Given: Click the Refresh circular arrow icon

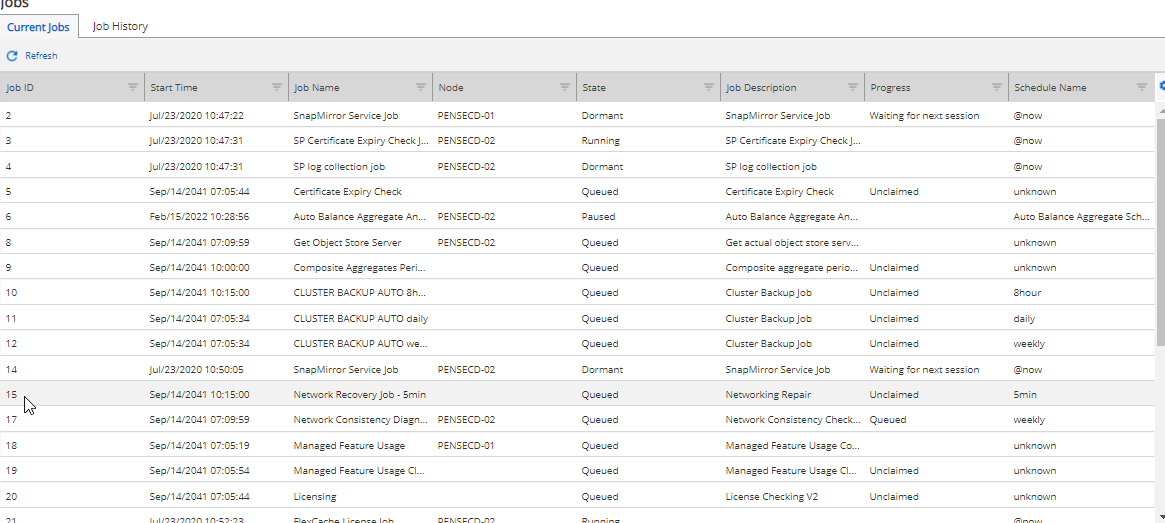Looking at the screenshot, I should [x=12, y=56].
